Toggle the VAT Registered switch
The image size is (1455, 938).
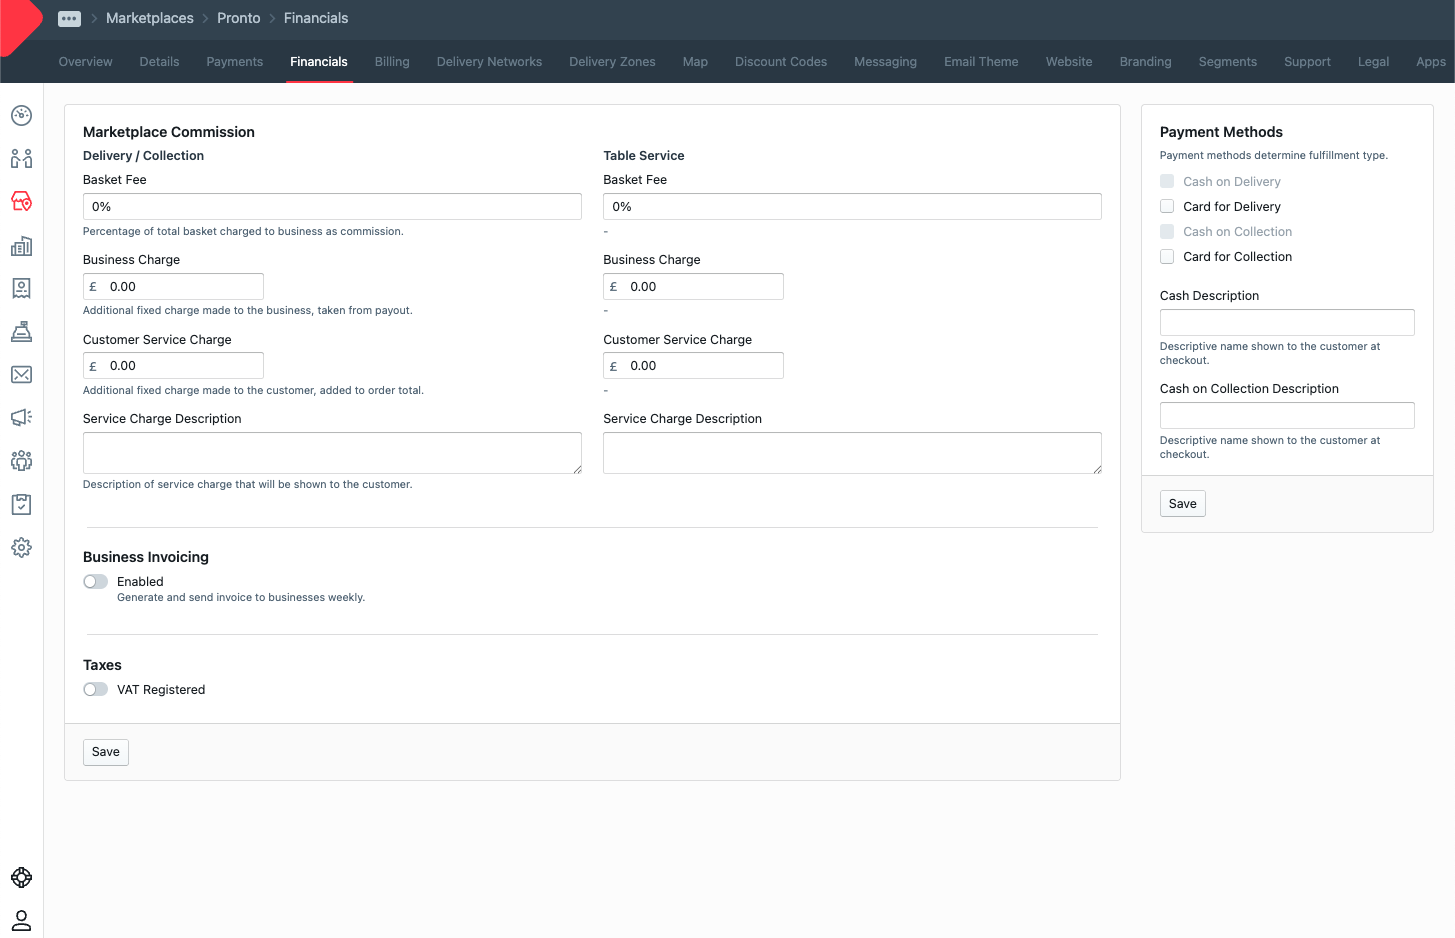click(96, 690)
